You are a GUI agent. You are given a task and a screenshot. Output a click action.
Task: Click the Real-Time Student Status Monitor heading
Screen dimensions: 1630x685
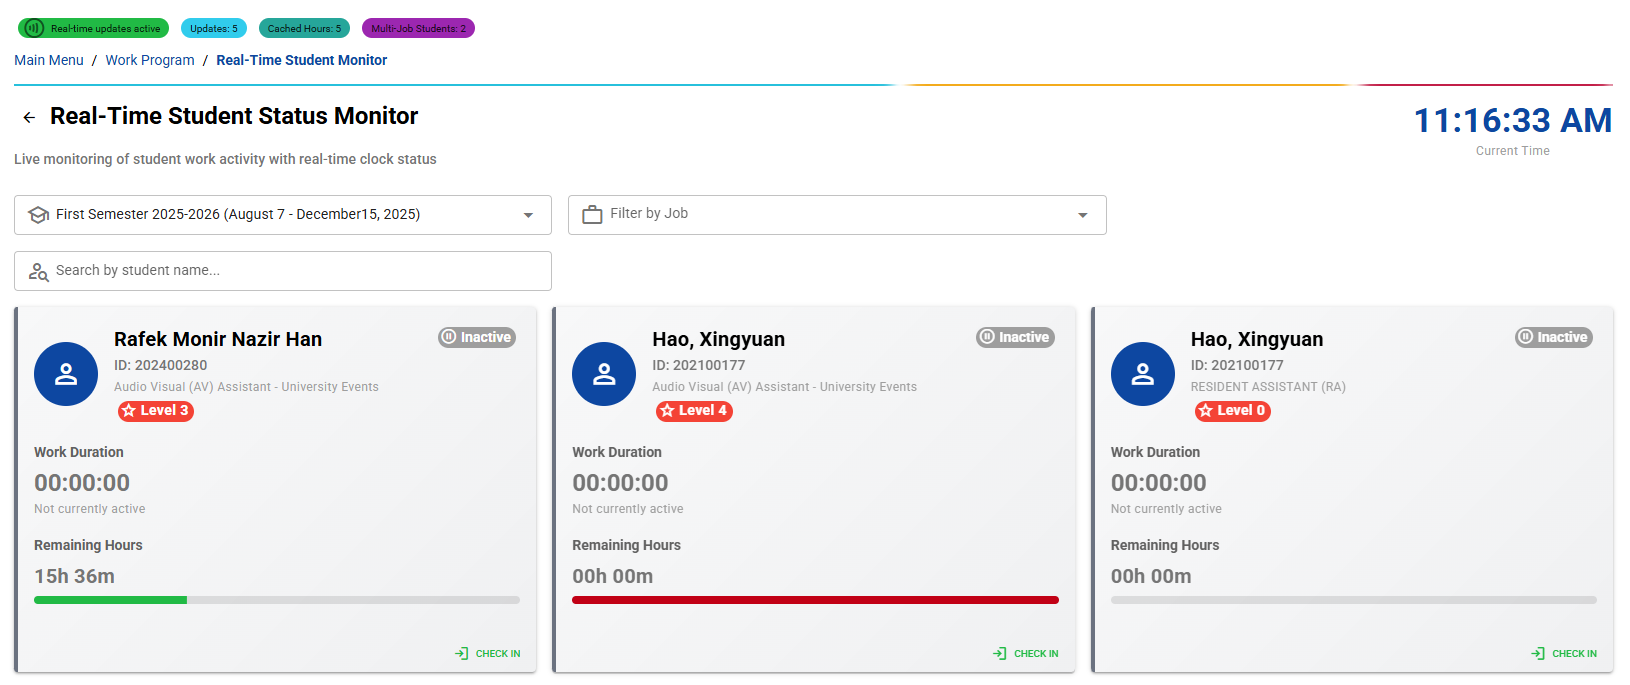(x=234, y=116)
